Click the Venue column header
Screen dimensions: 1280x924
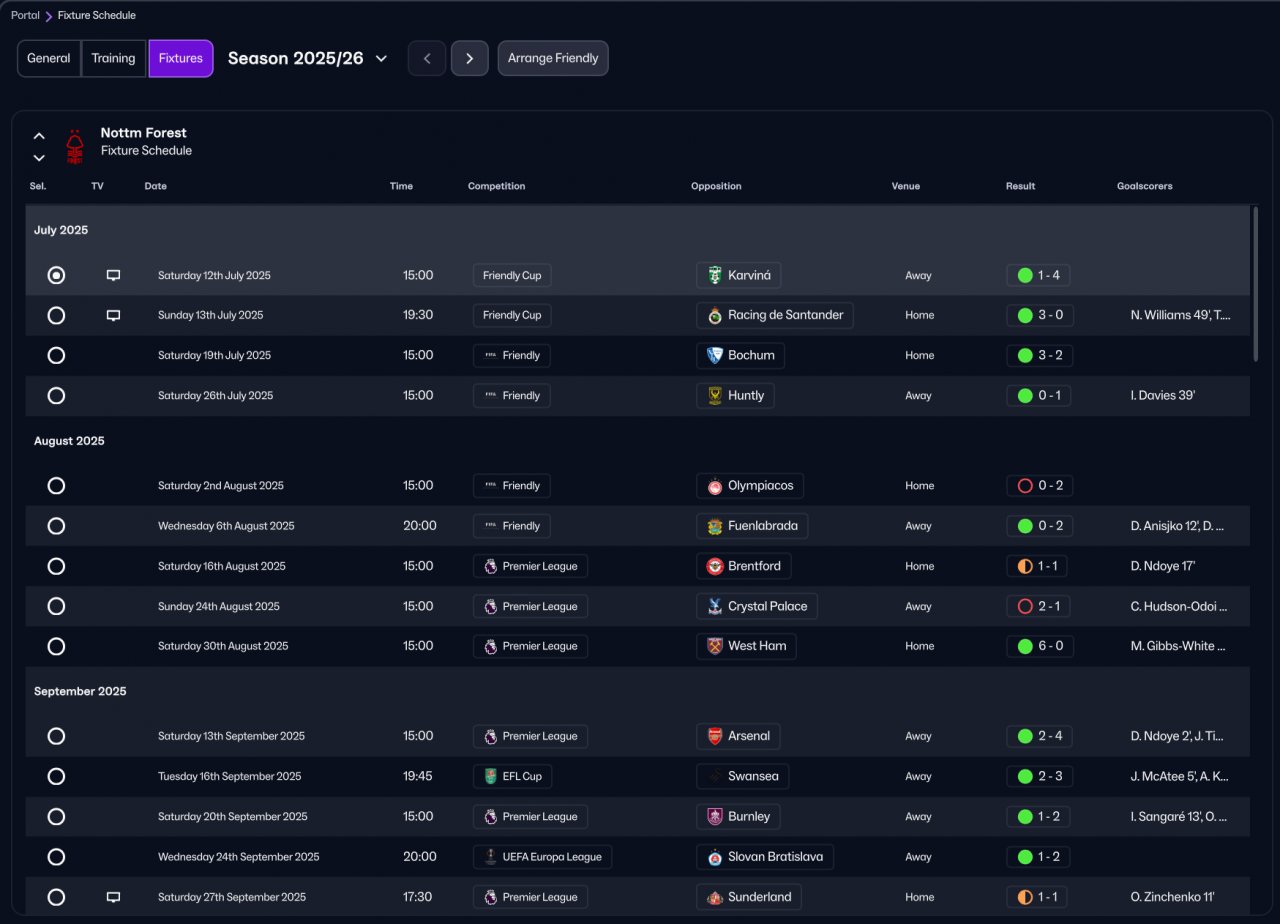tap(906, 186)
